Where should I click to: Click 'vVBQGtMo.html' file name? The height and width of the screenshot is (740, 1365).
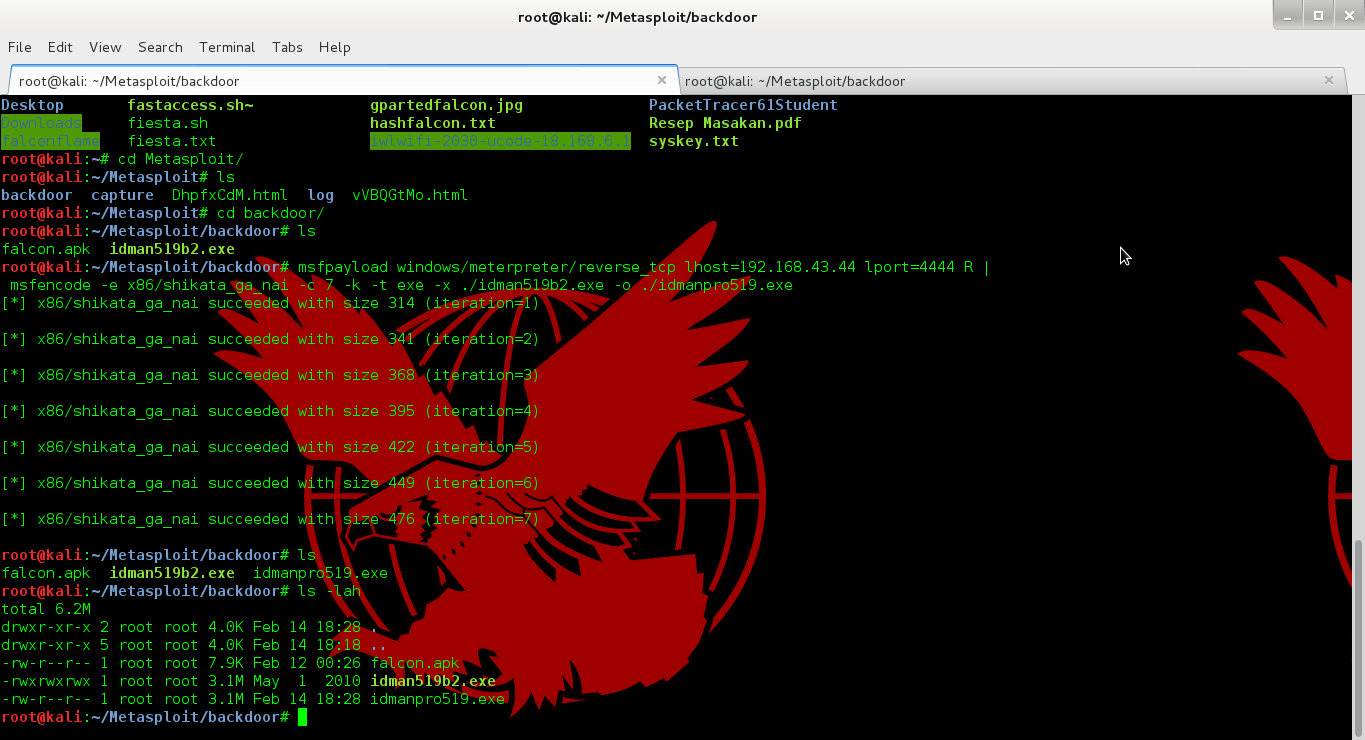coord(410,195)
